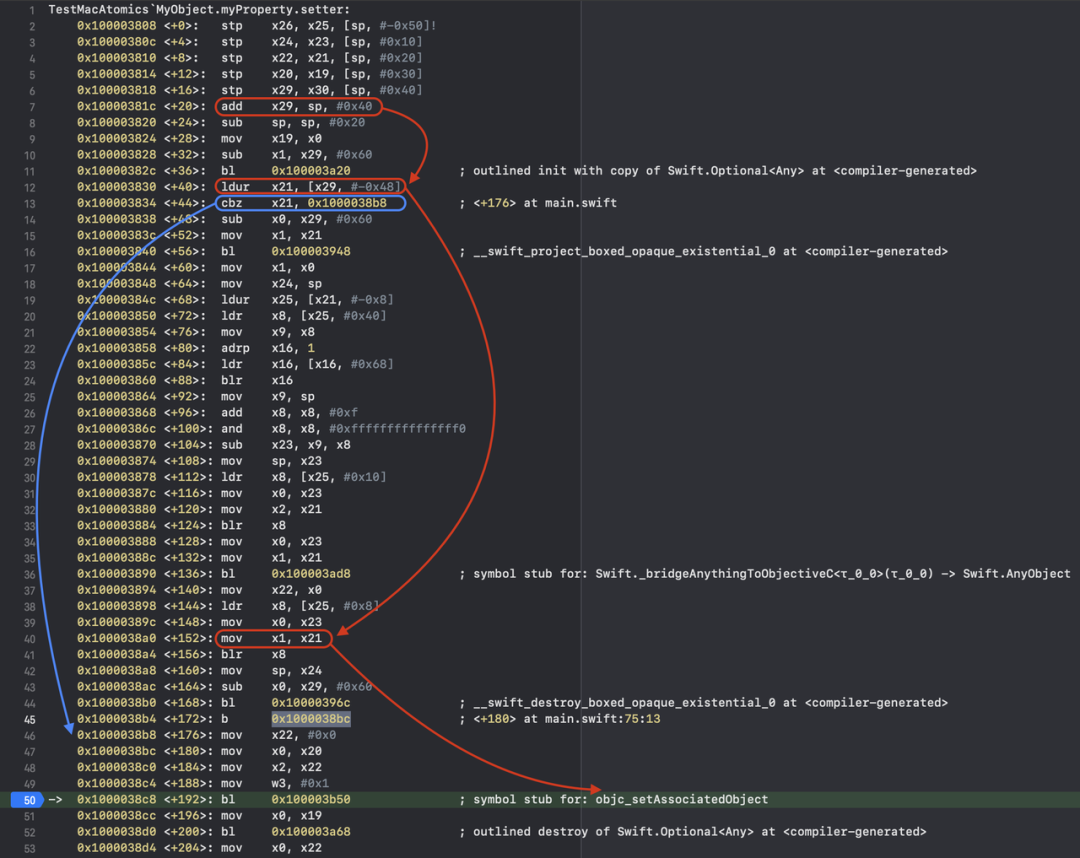Click gutter line number 1
The width and height of the screenshot is (1080, 858).
[x=32, y=10]
